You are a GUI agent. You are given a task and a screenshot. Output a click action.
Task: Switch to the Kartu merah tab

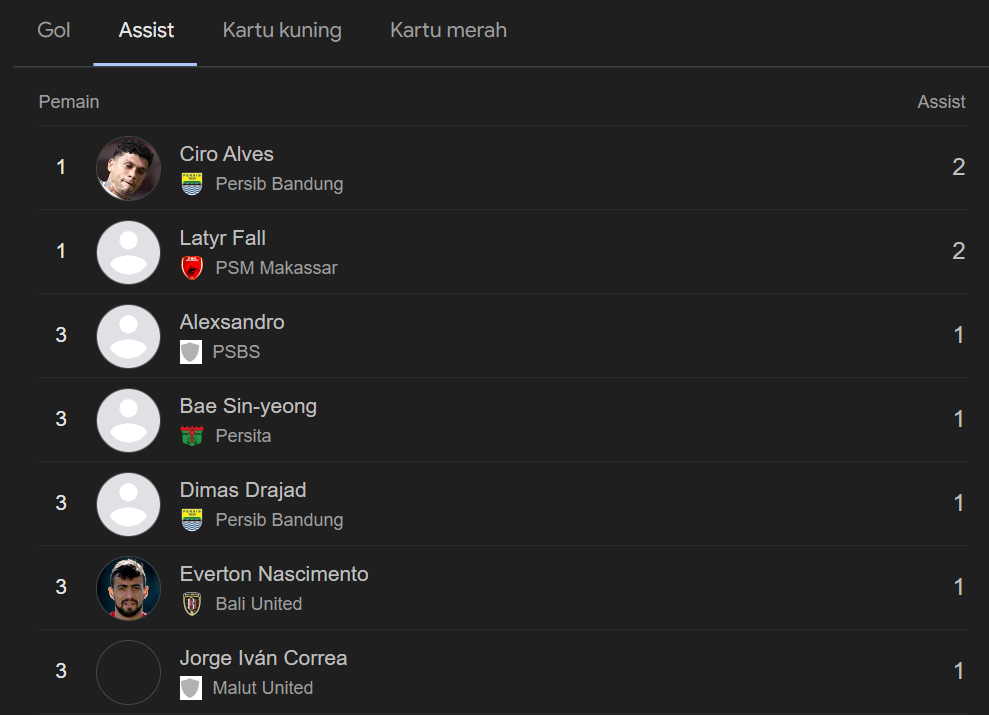click(448, 30)
